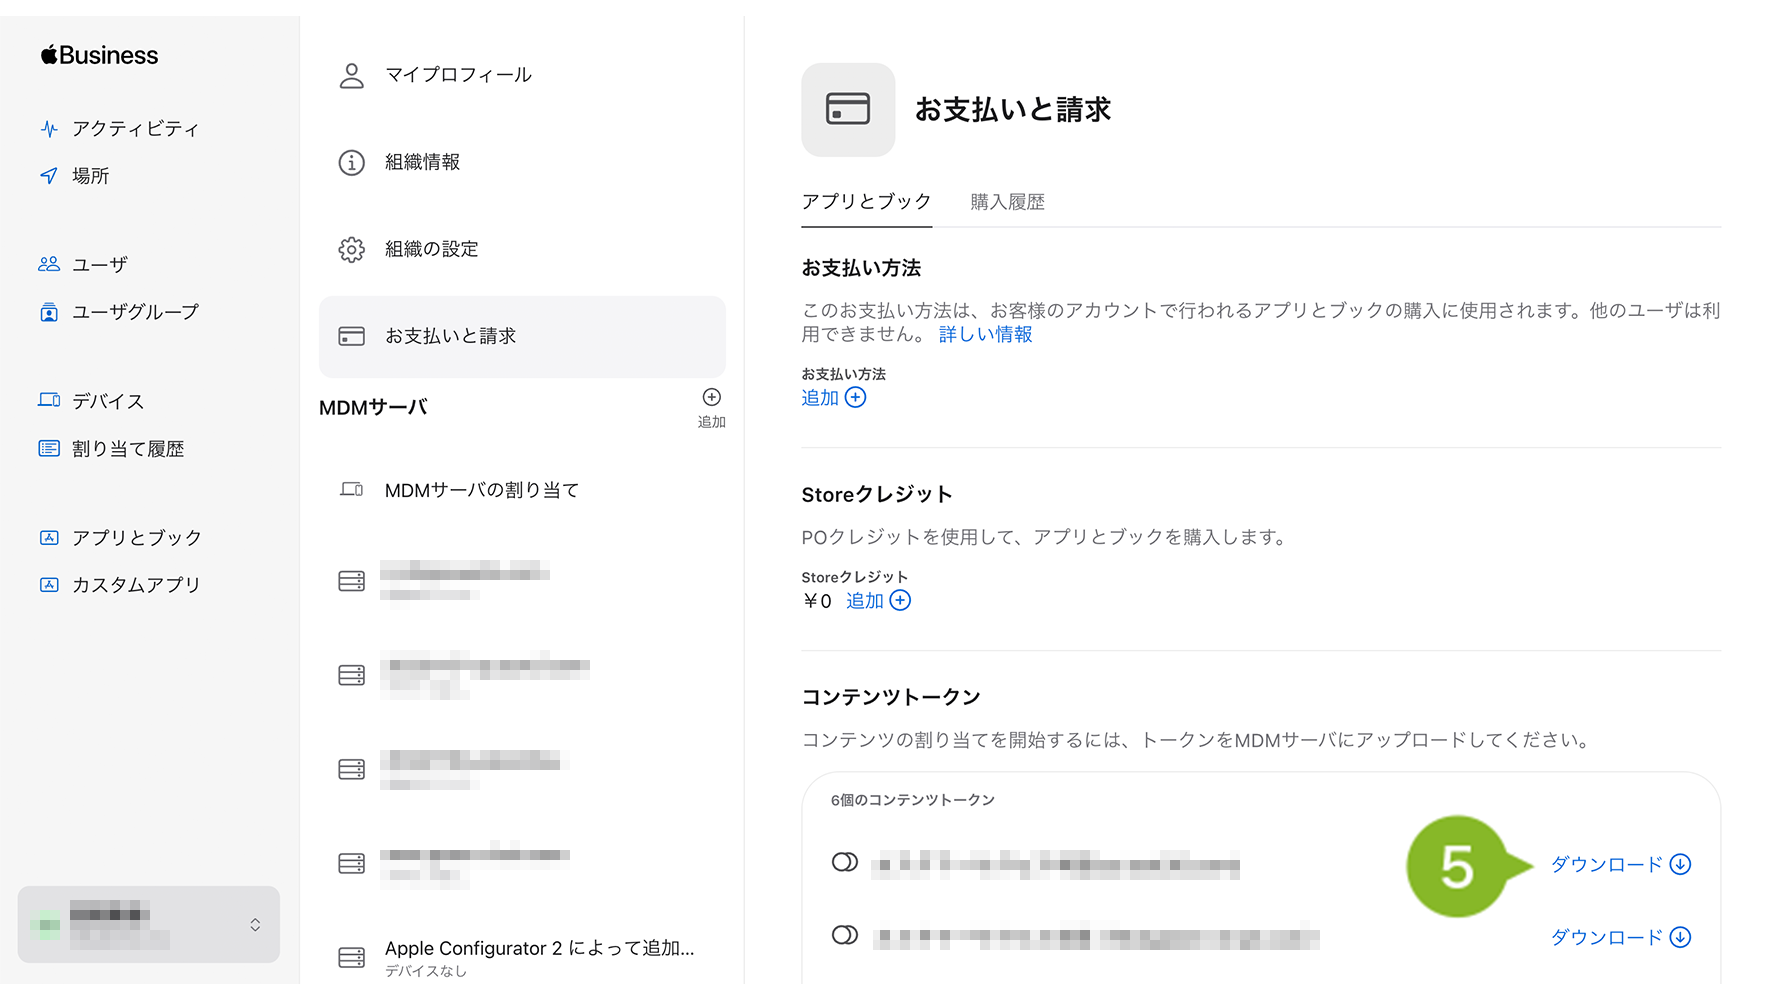
Task: Select MDMサーバの割り当て item
Action: click(481, 490)
